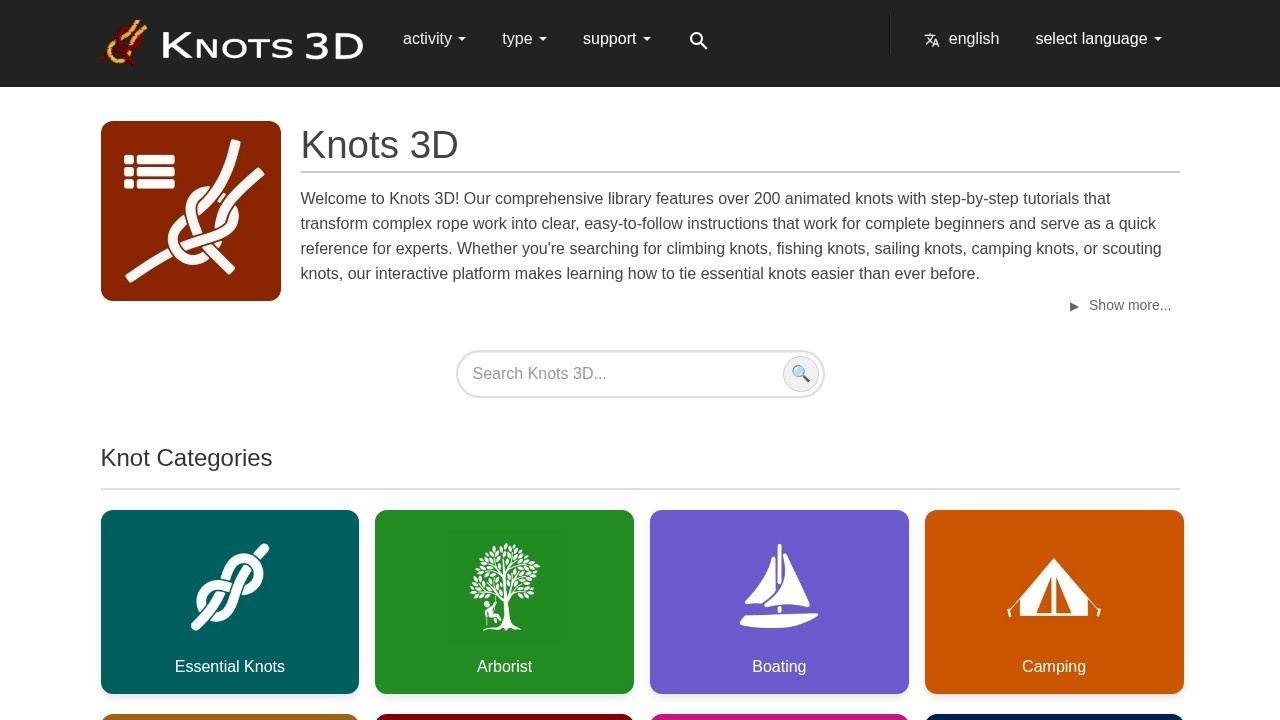Open the header search magnifier icon

pyautogui.click(x=698, y=41)
